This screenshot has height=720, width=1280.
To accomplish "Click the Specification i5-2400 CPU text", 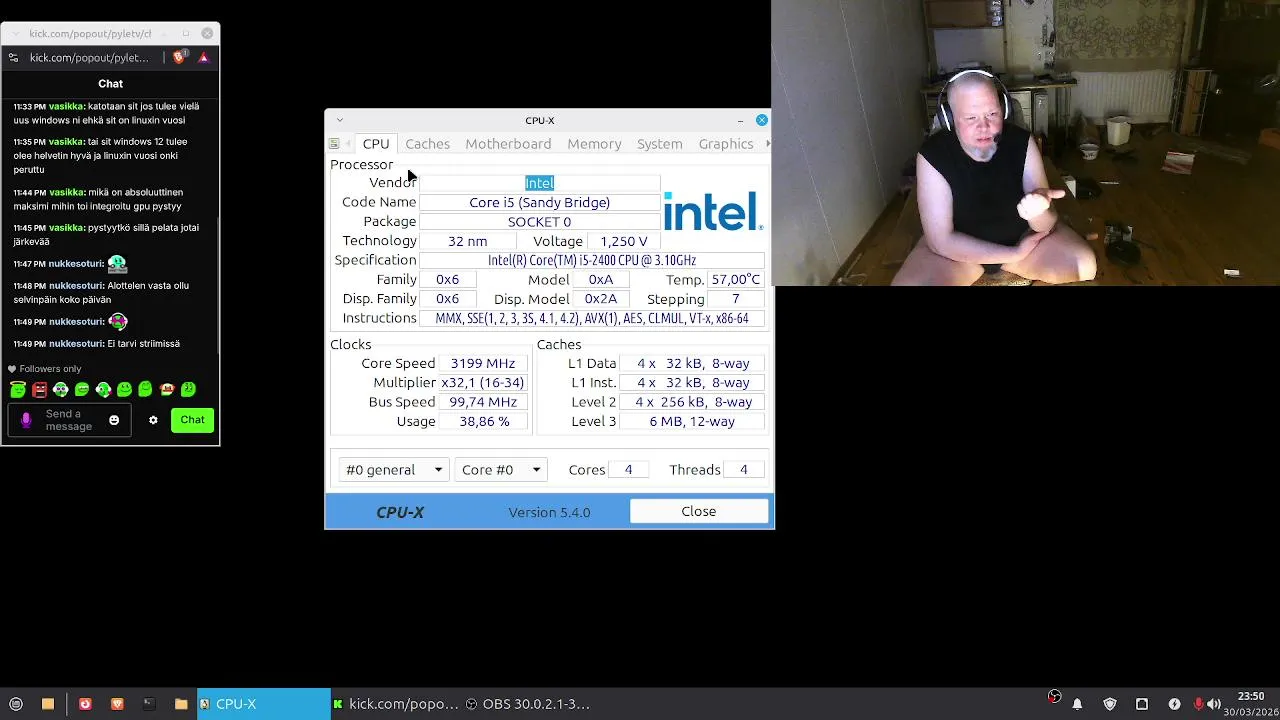I will coord(592,260).
